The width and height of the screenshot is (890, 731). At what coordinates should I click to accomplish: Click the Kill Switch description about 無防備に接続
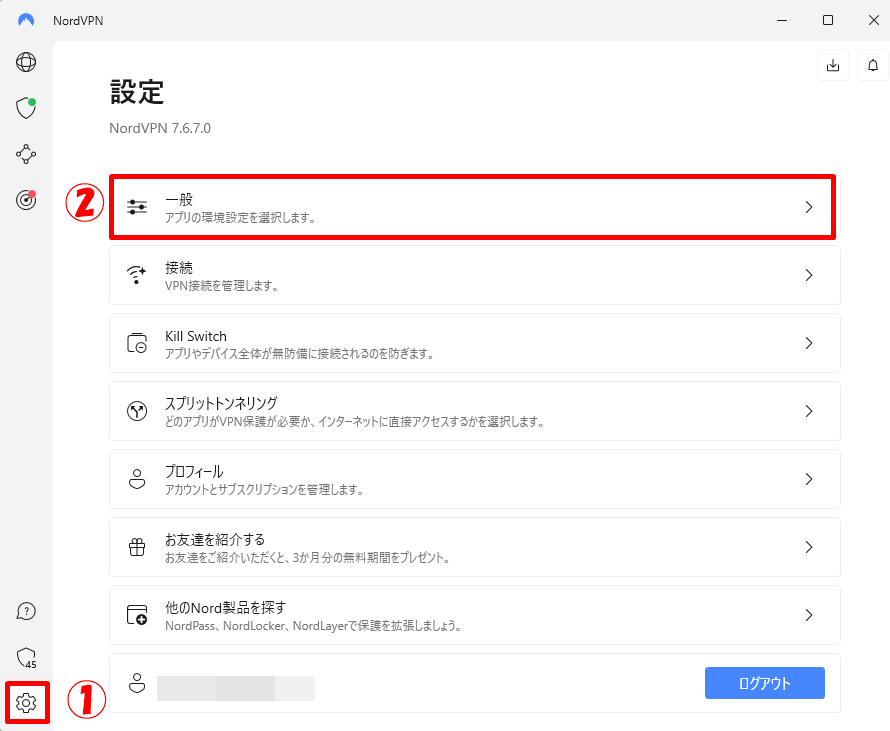point(300,354)
